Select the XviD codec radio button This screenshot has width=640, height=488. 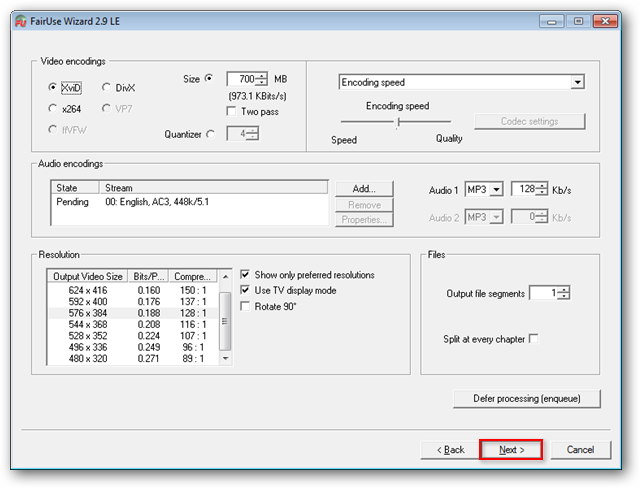coord(52,87)
